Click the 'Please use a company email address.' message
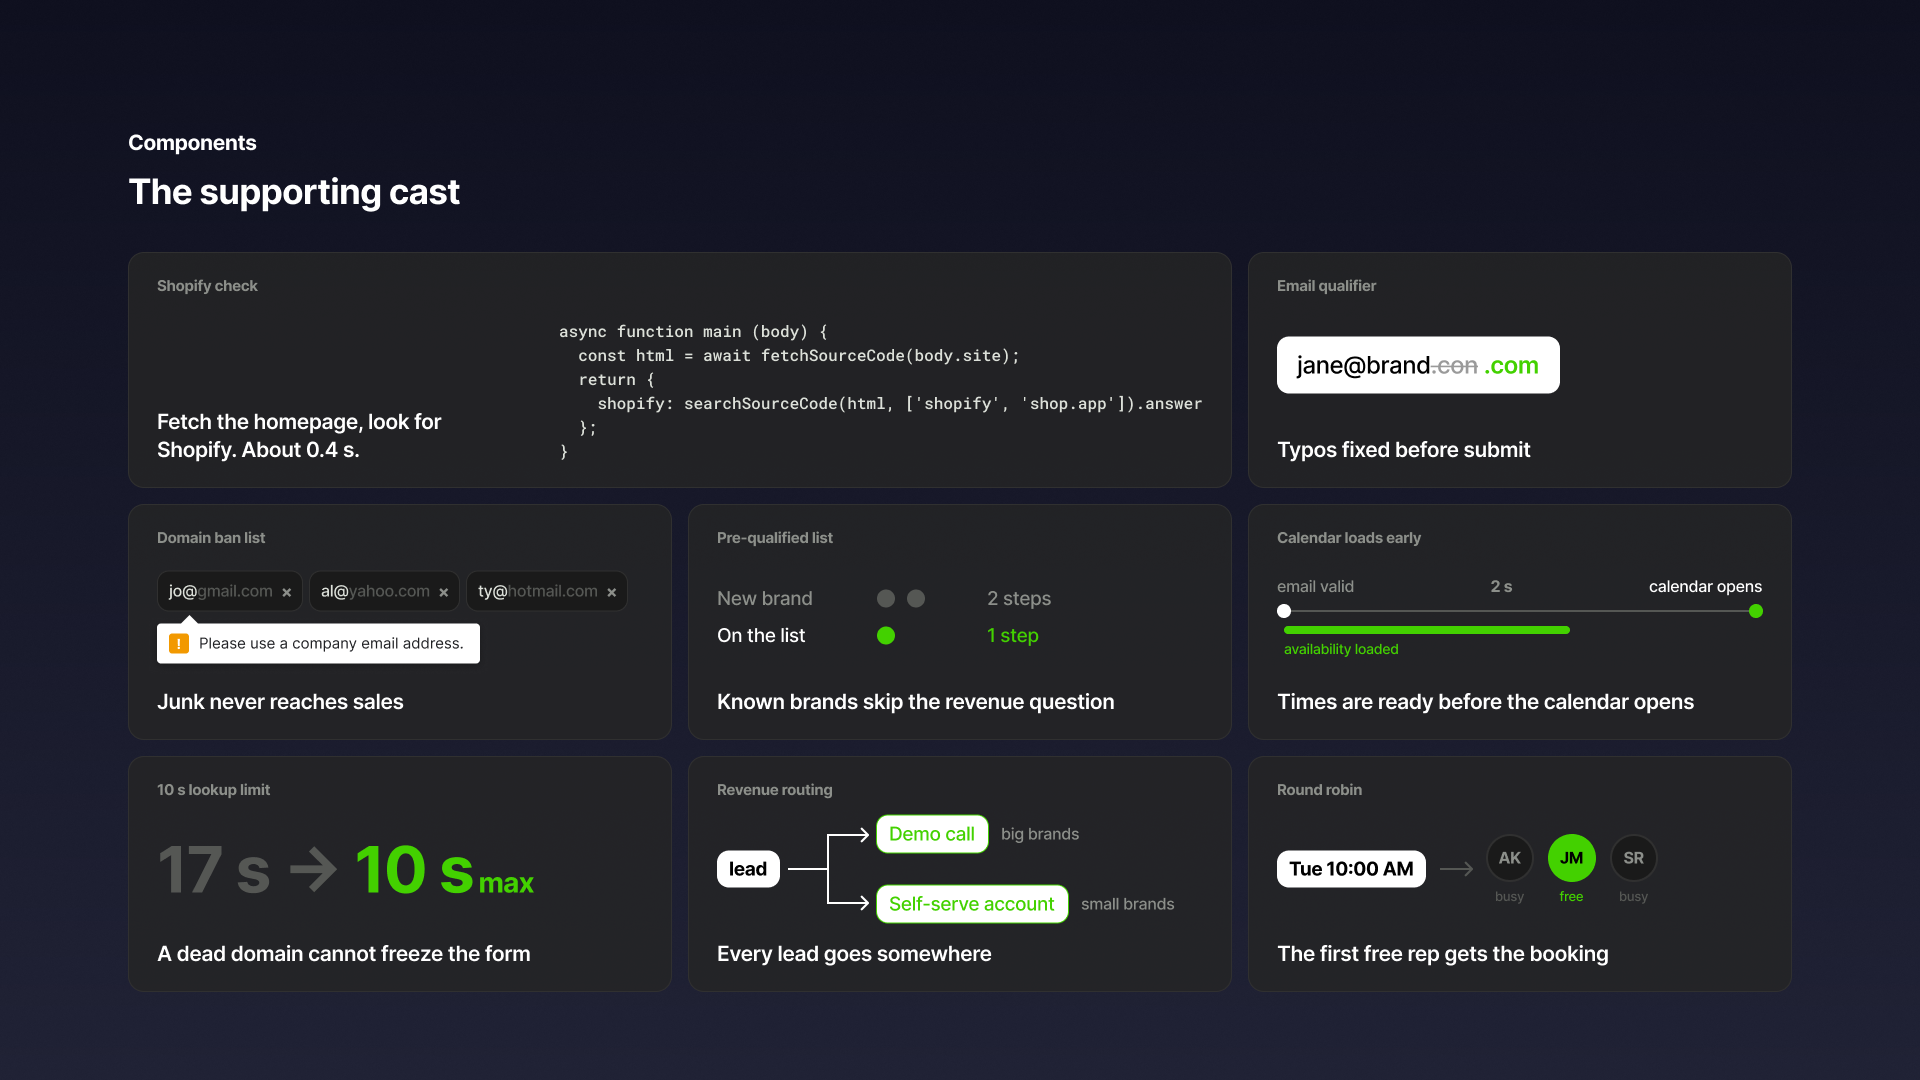Screen dimensions: 1920x1080 (331, 643)
